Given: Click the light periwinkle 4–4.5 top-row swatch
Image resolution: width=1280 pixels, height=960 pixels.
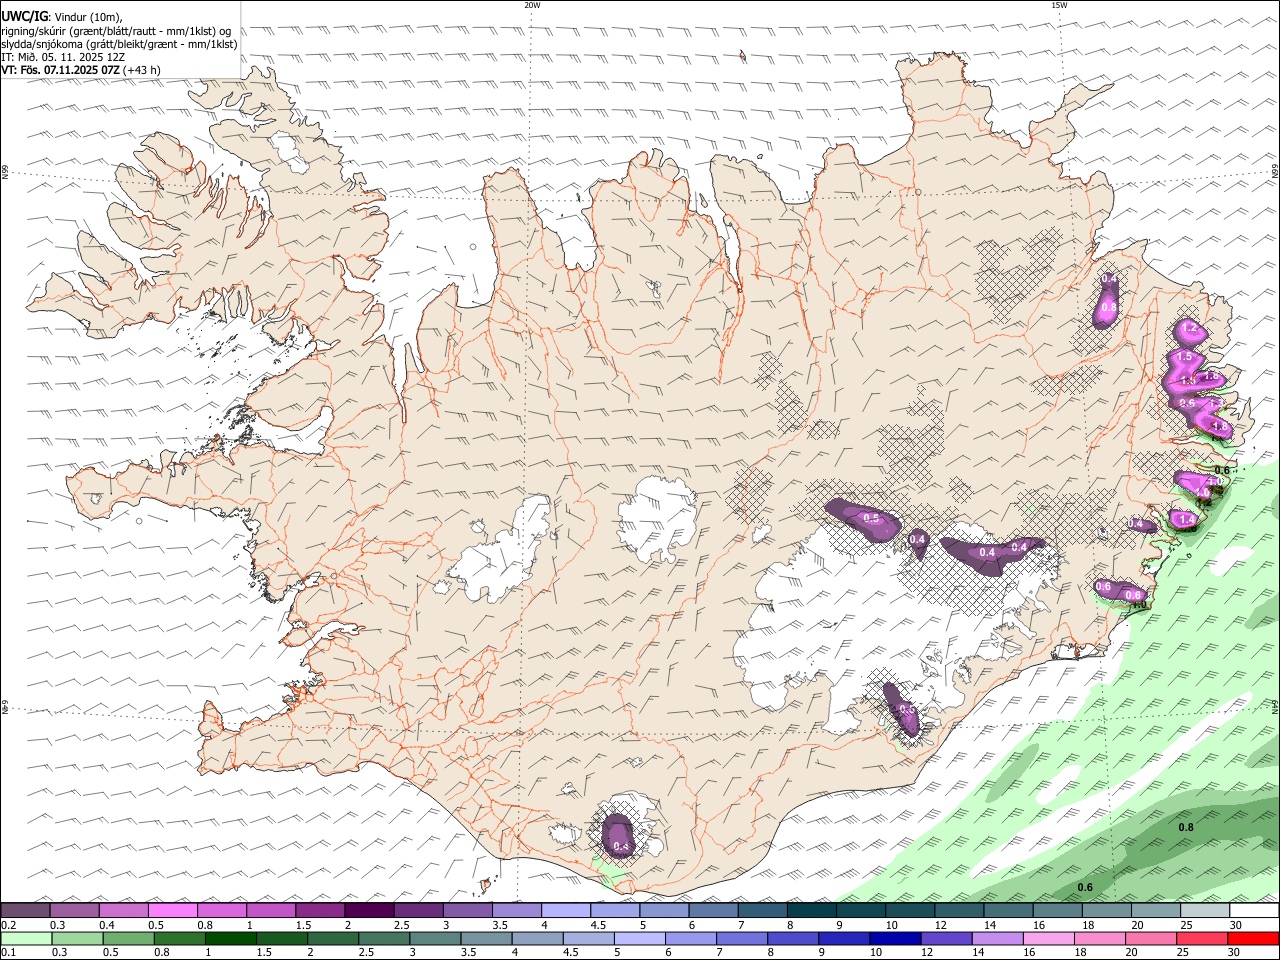Looking at the screenshot, I should (x=564, y=911).
